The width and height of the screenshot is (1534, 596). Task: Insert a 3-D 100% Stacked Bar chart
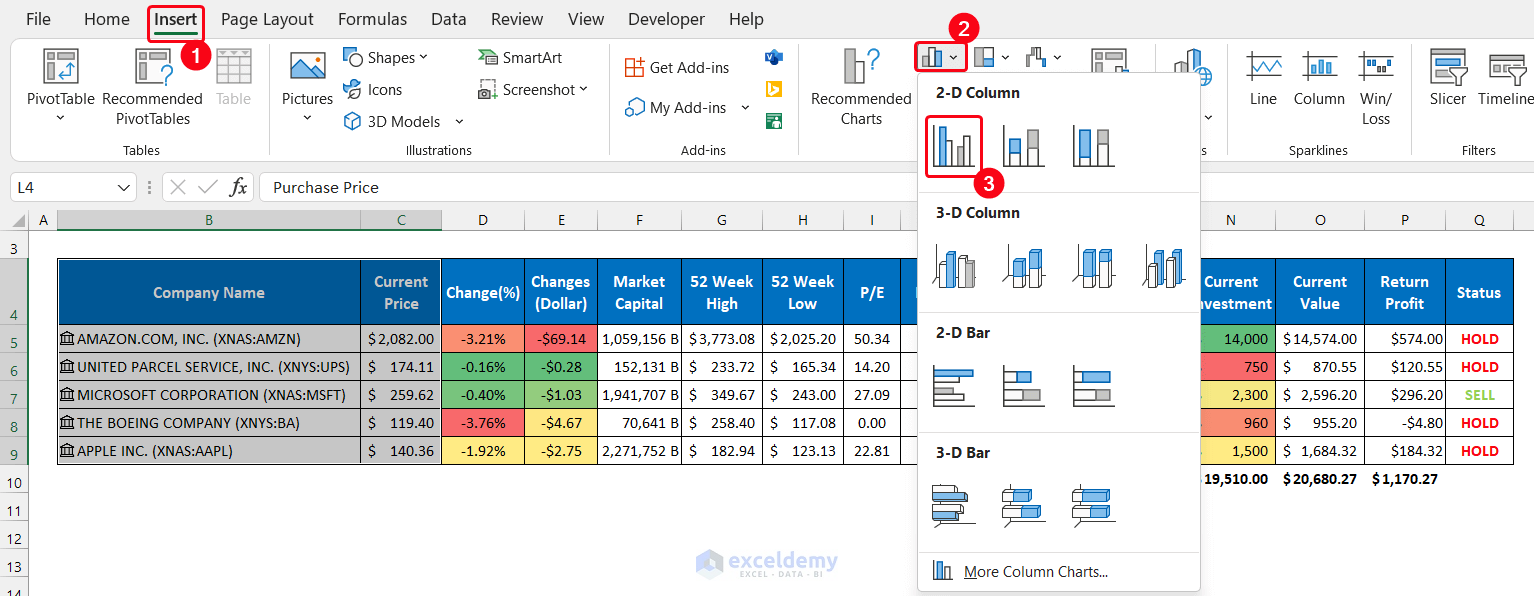[x=1093, y=506]
